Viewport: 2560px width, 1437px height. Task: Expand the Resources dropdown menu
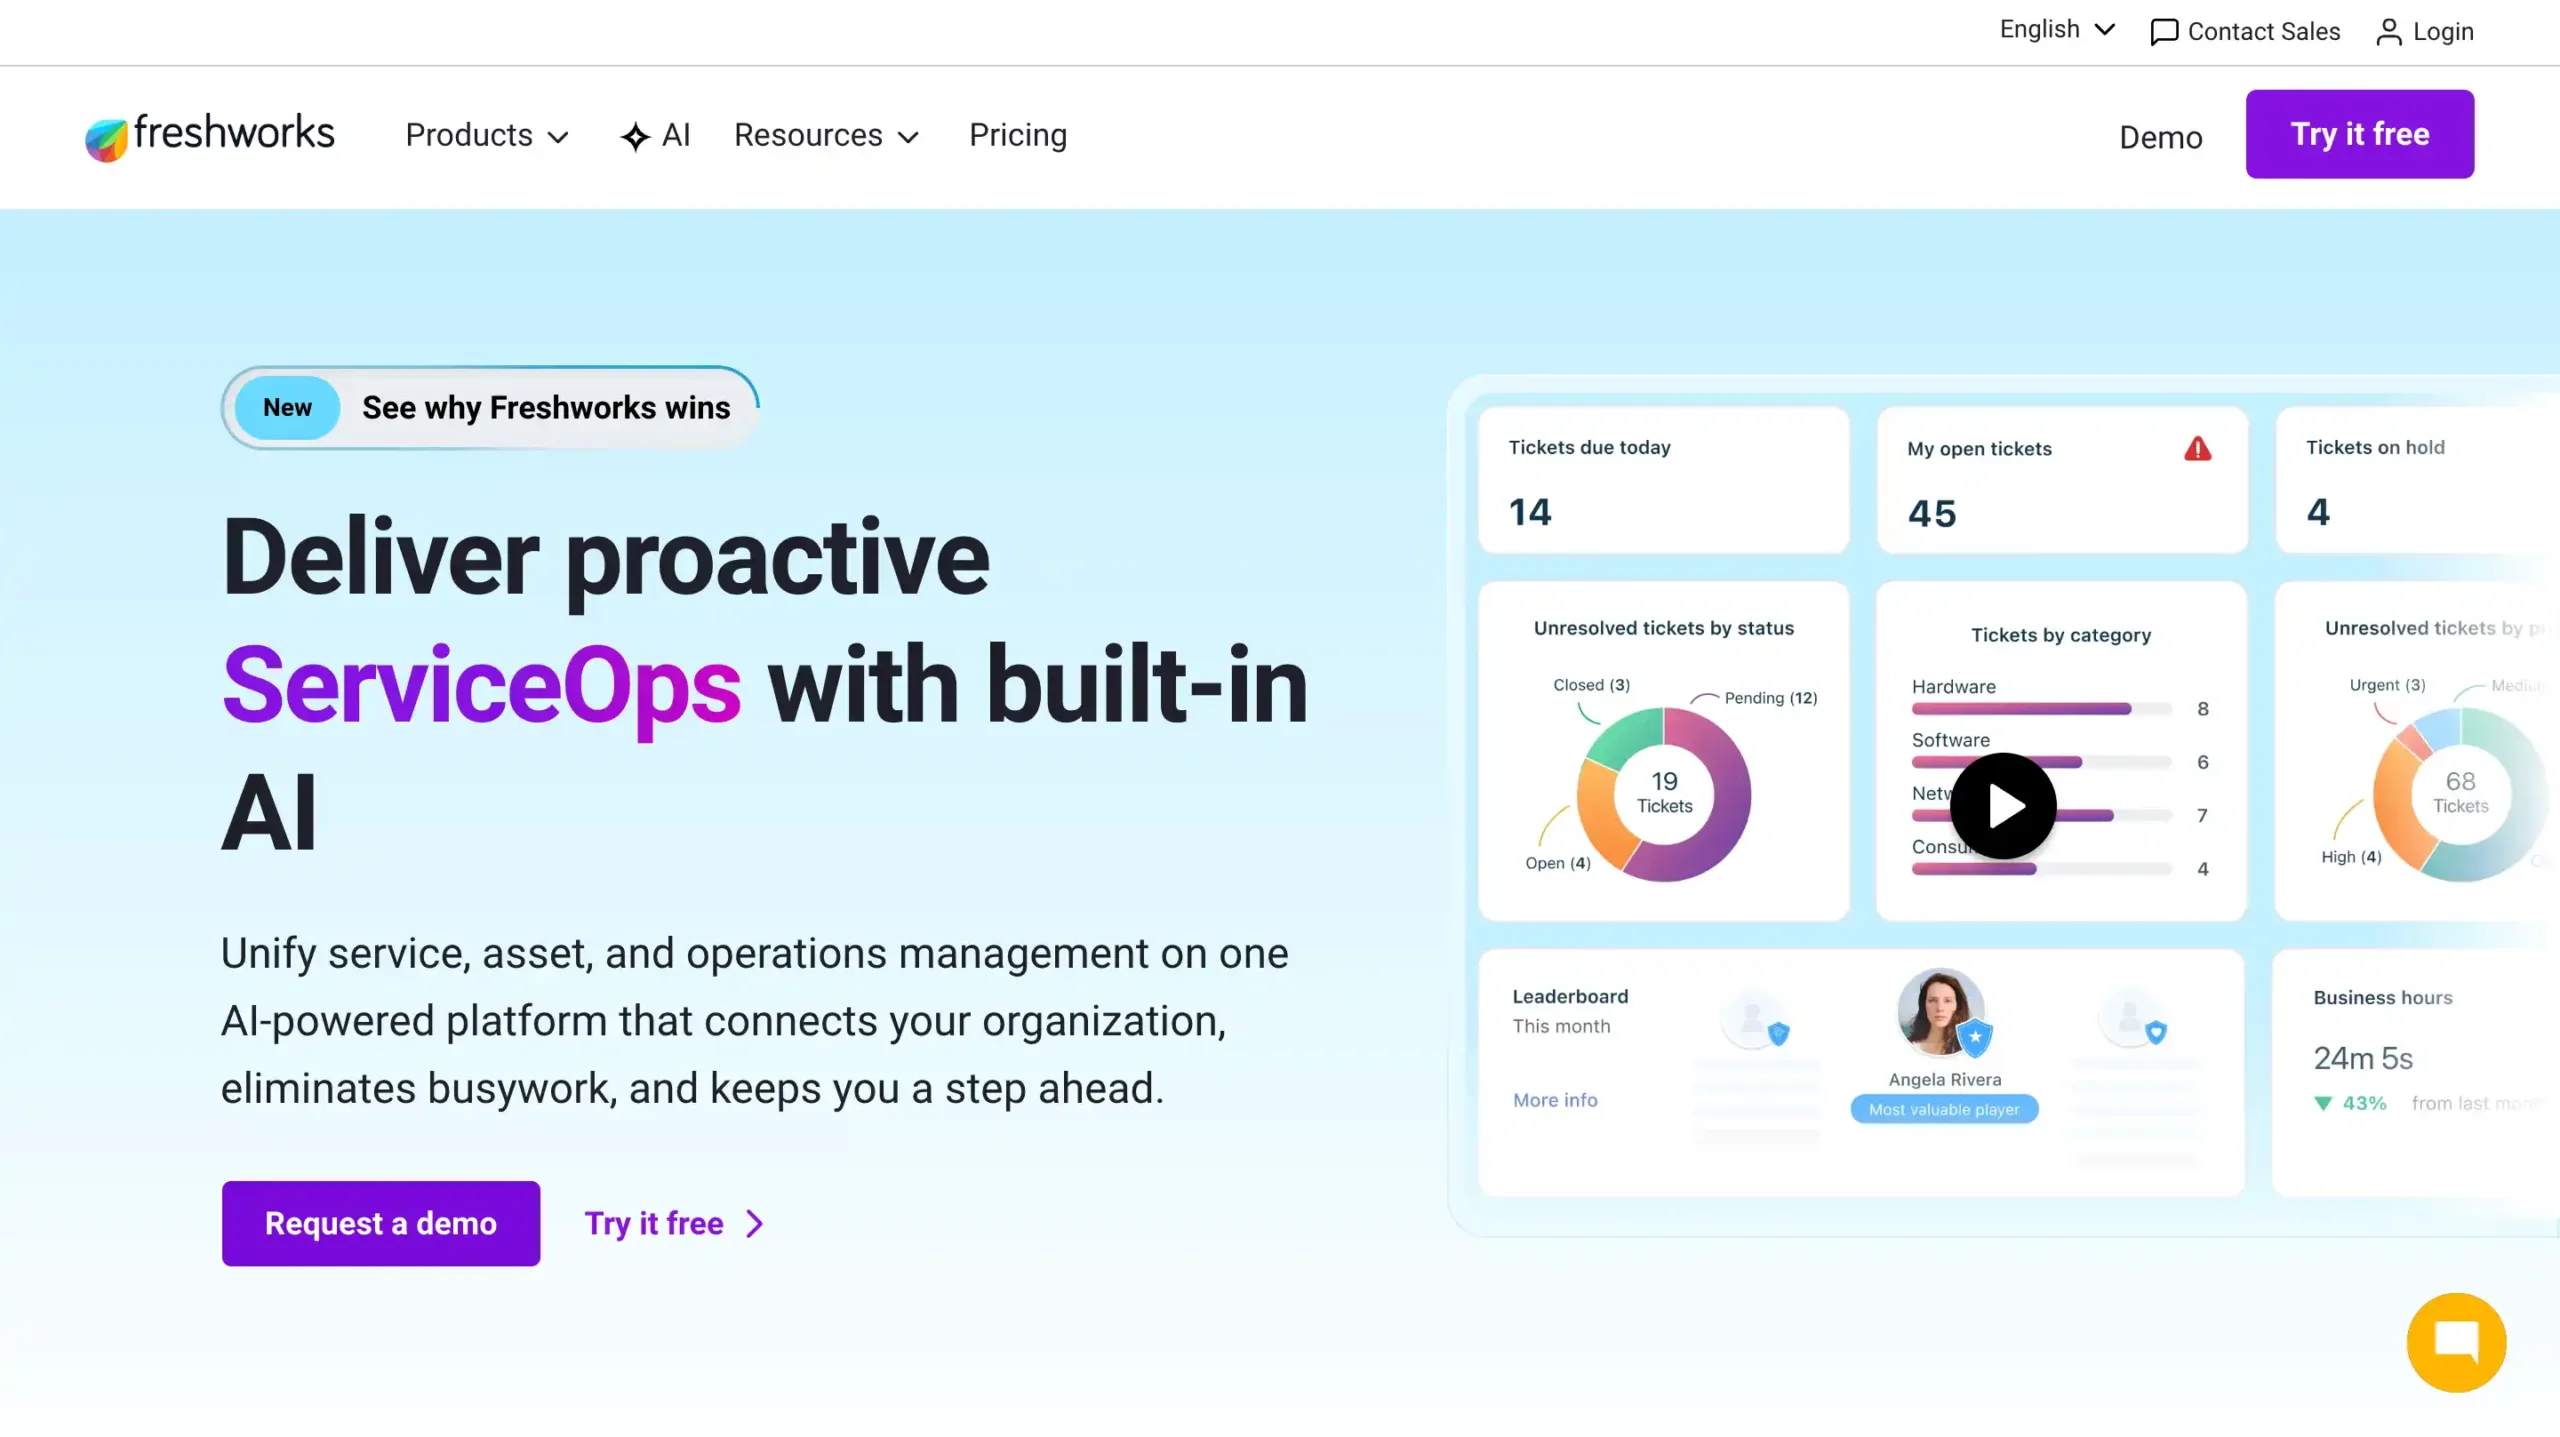click(x=826, y=135)
